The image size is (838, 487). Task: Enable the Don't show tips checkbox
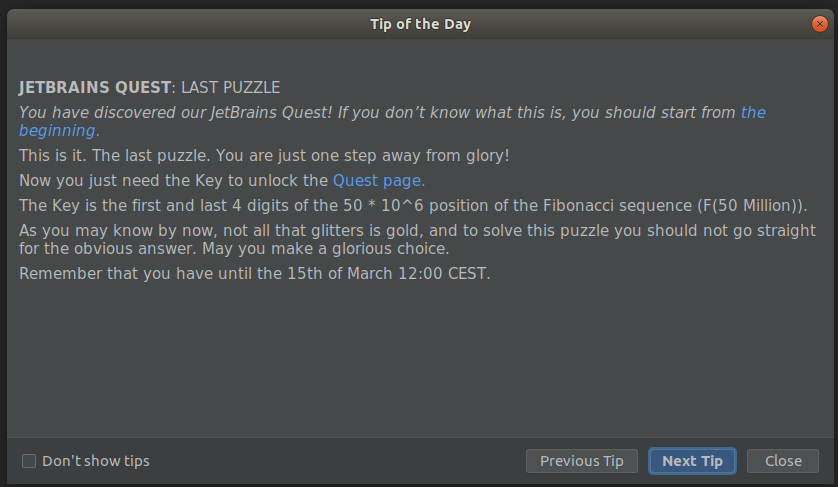tap(29, 461)
